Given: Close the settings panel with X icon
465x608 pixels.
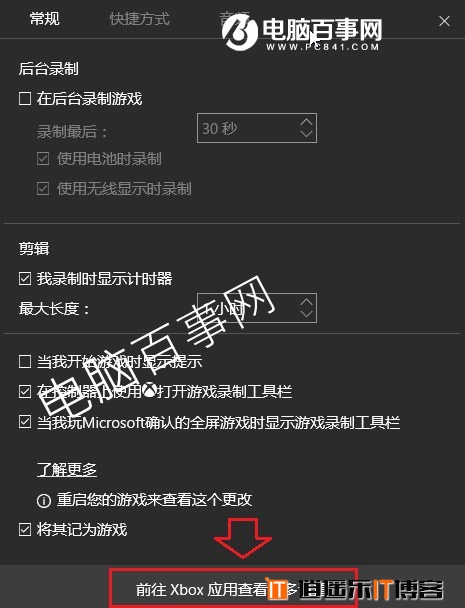Looking at the screenshot, I should click(444, 21).
